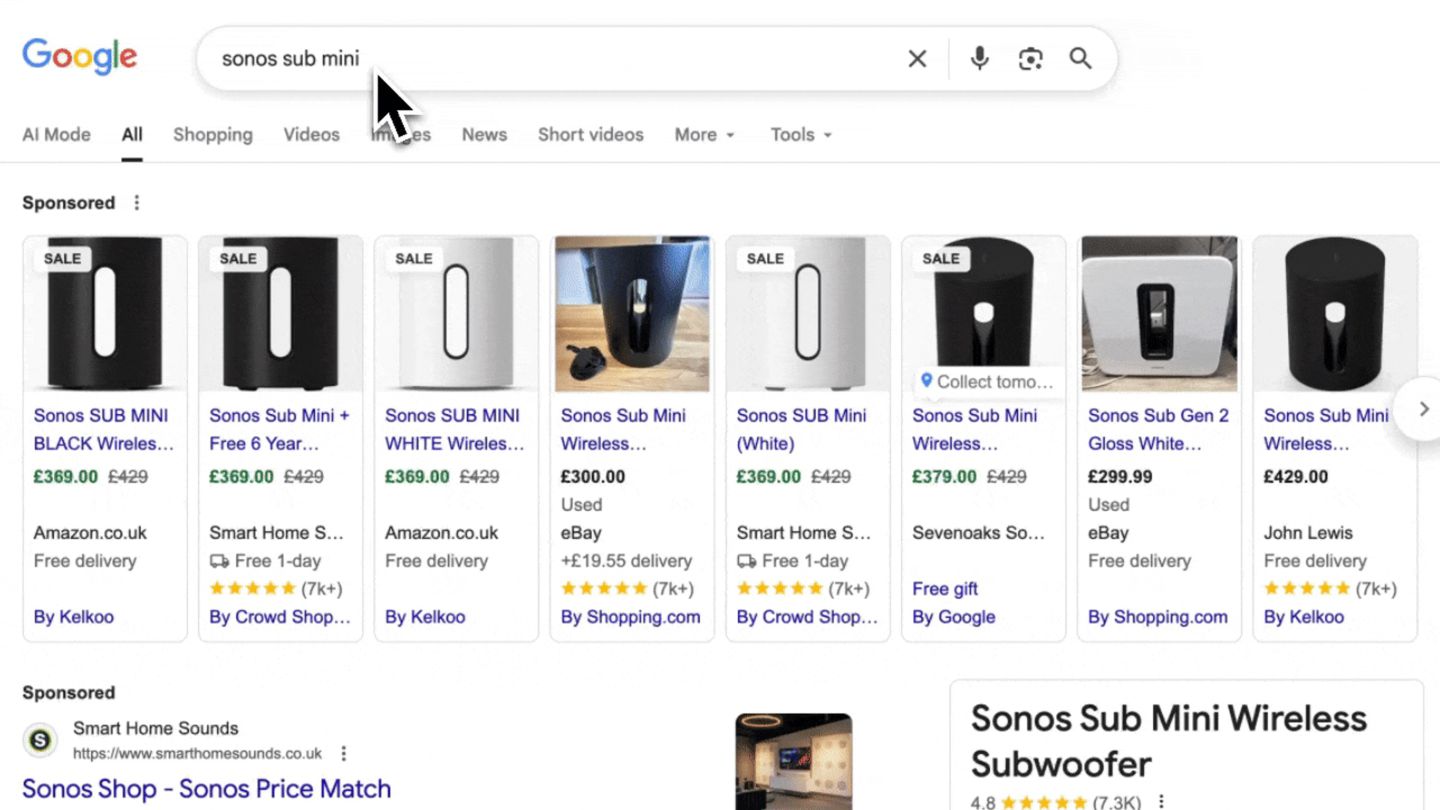Click the Google logo
This screenshot has height=810, width=1440.
click(80, 57)
